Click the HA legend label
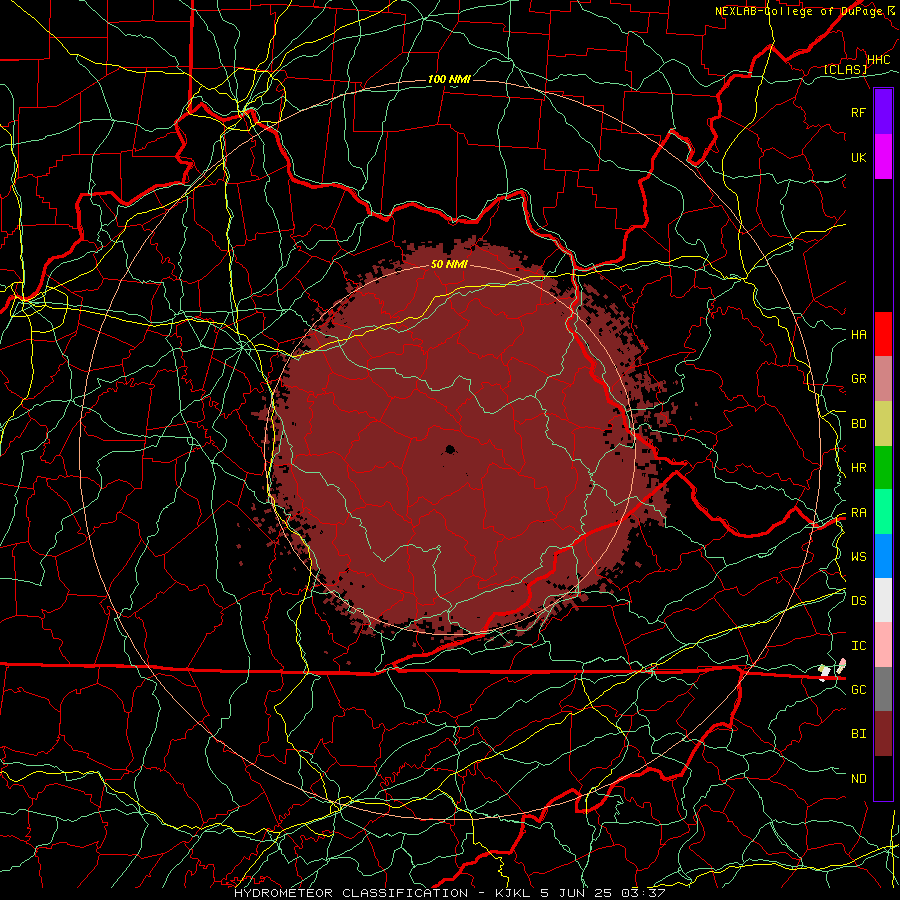The height and width of the screenshot is (900, 900). (x=858, y=335)
